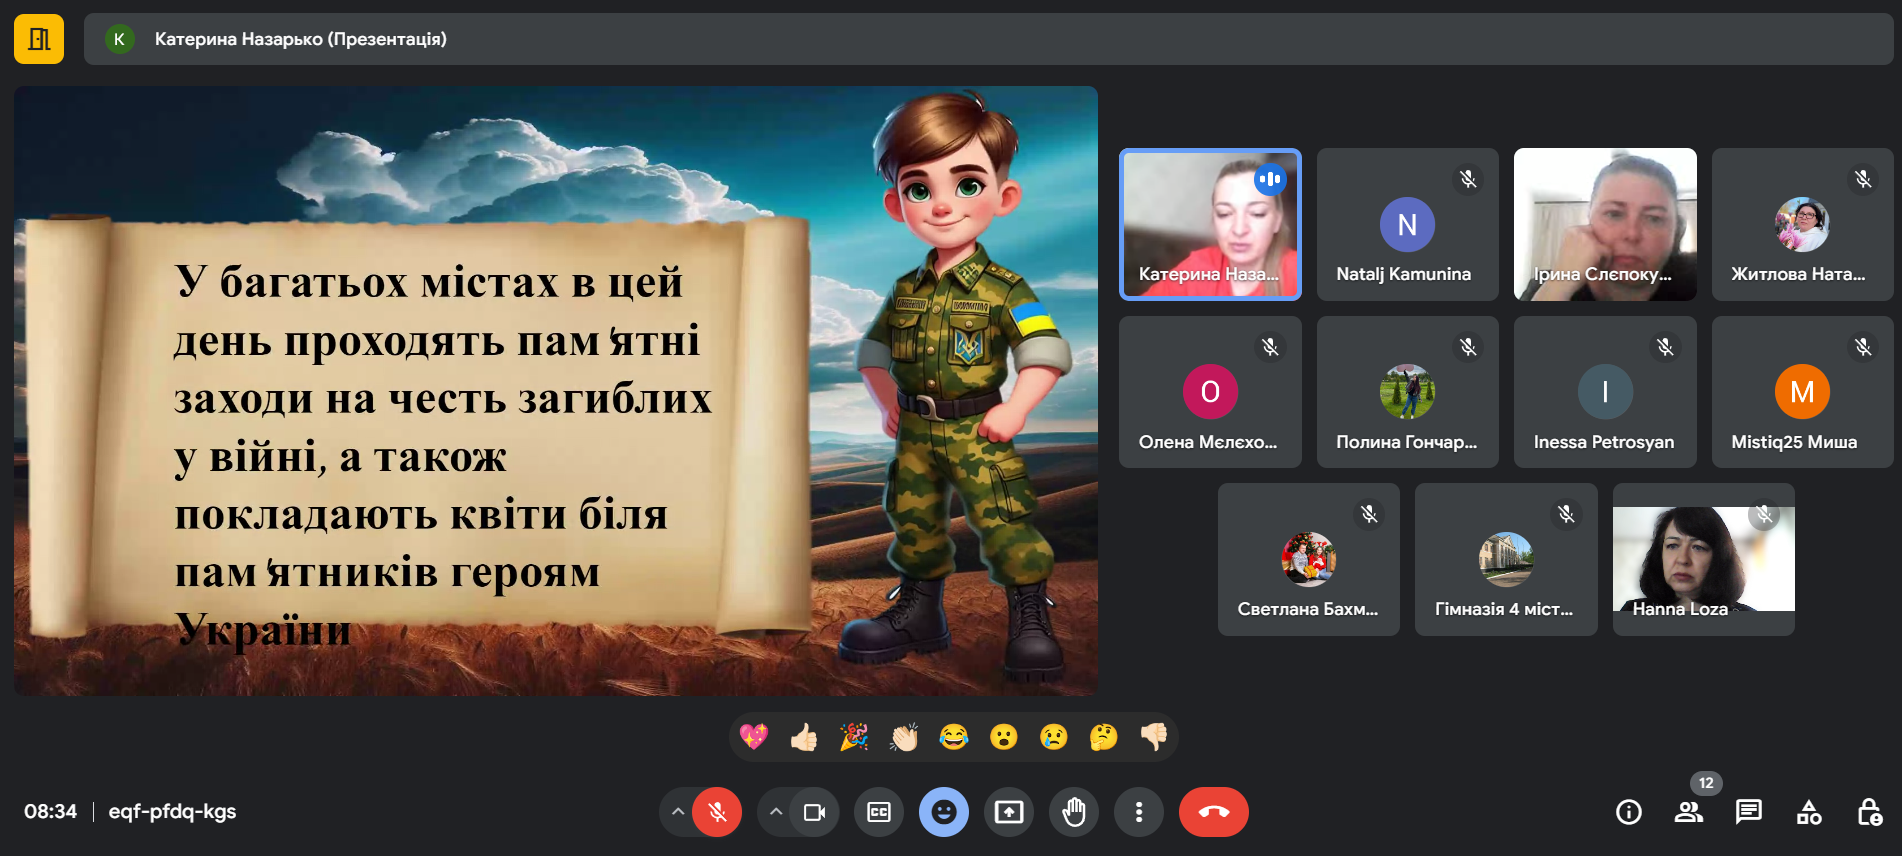The width and height of the screenshot is (1902, 856).
Task: Open the participants list showing 12 people
Action: tap(1688, 812)
